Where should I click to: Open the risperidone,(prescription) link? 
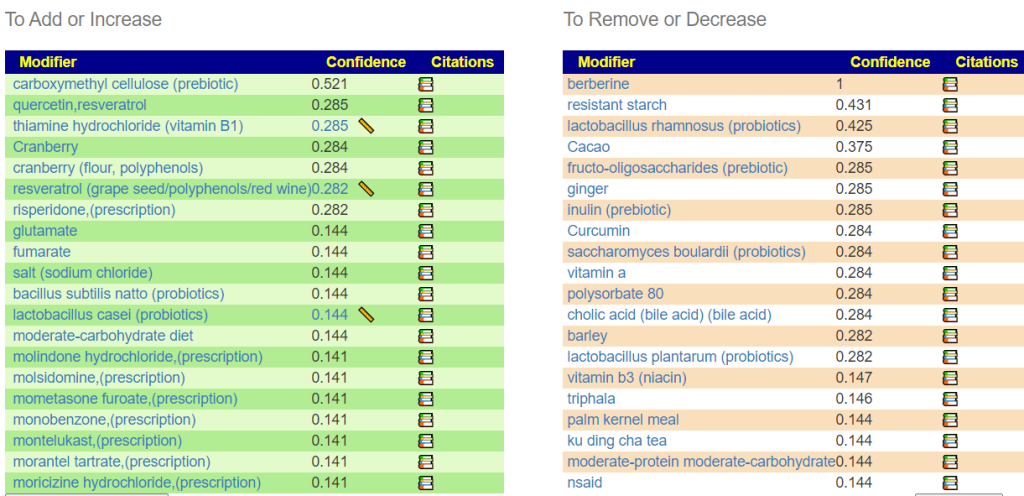[x=94, y=210]
